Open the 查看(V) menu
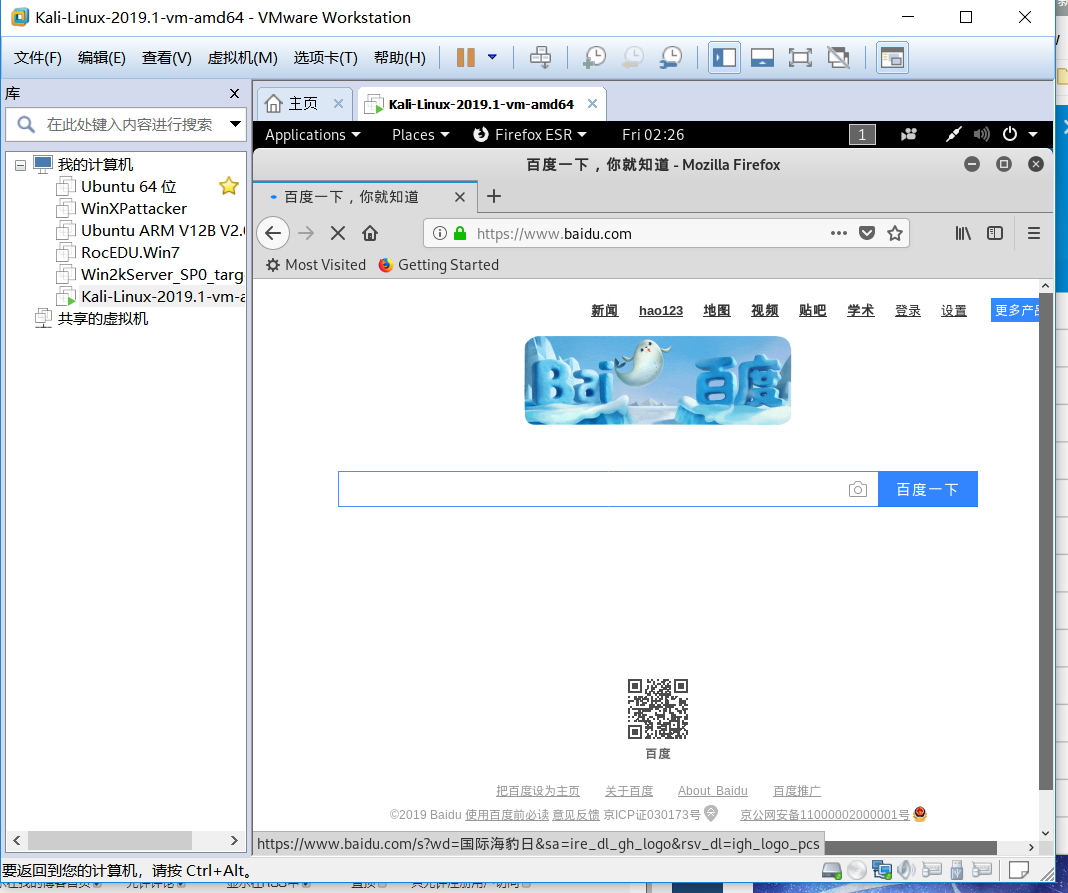 [166, 58]
